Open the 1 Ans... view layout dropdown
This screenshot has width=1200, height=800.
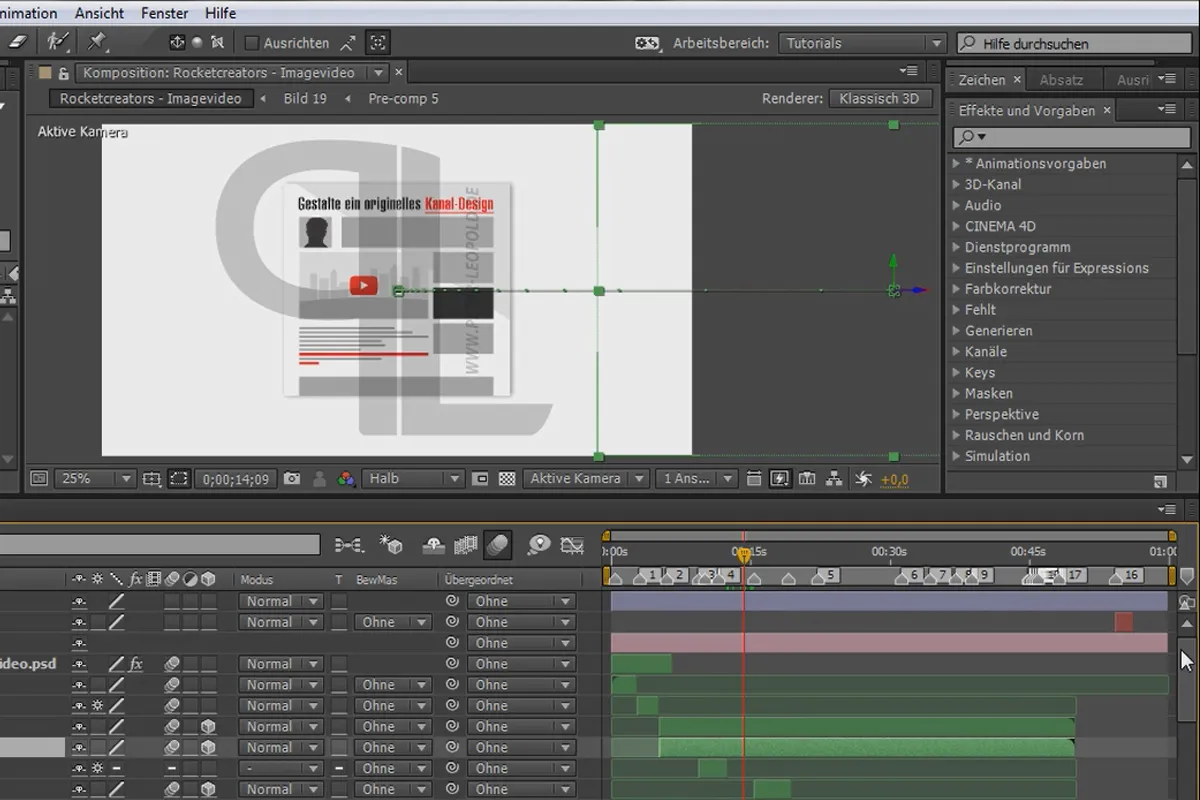698,479
